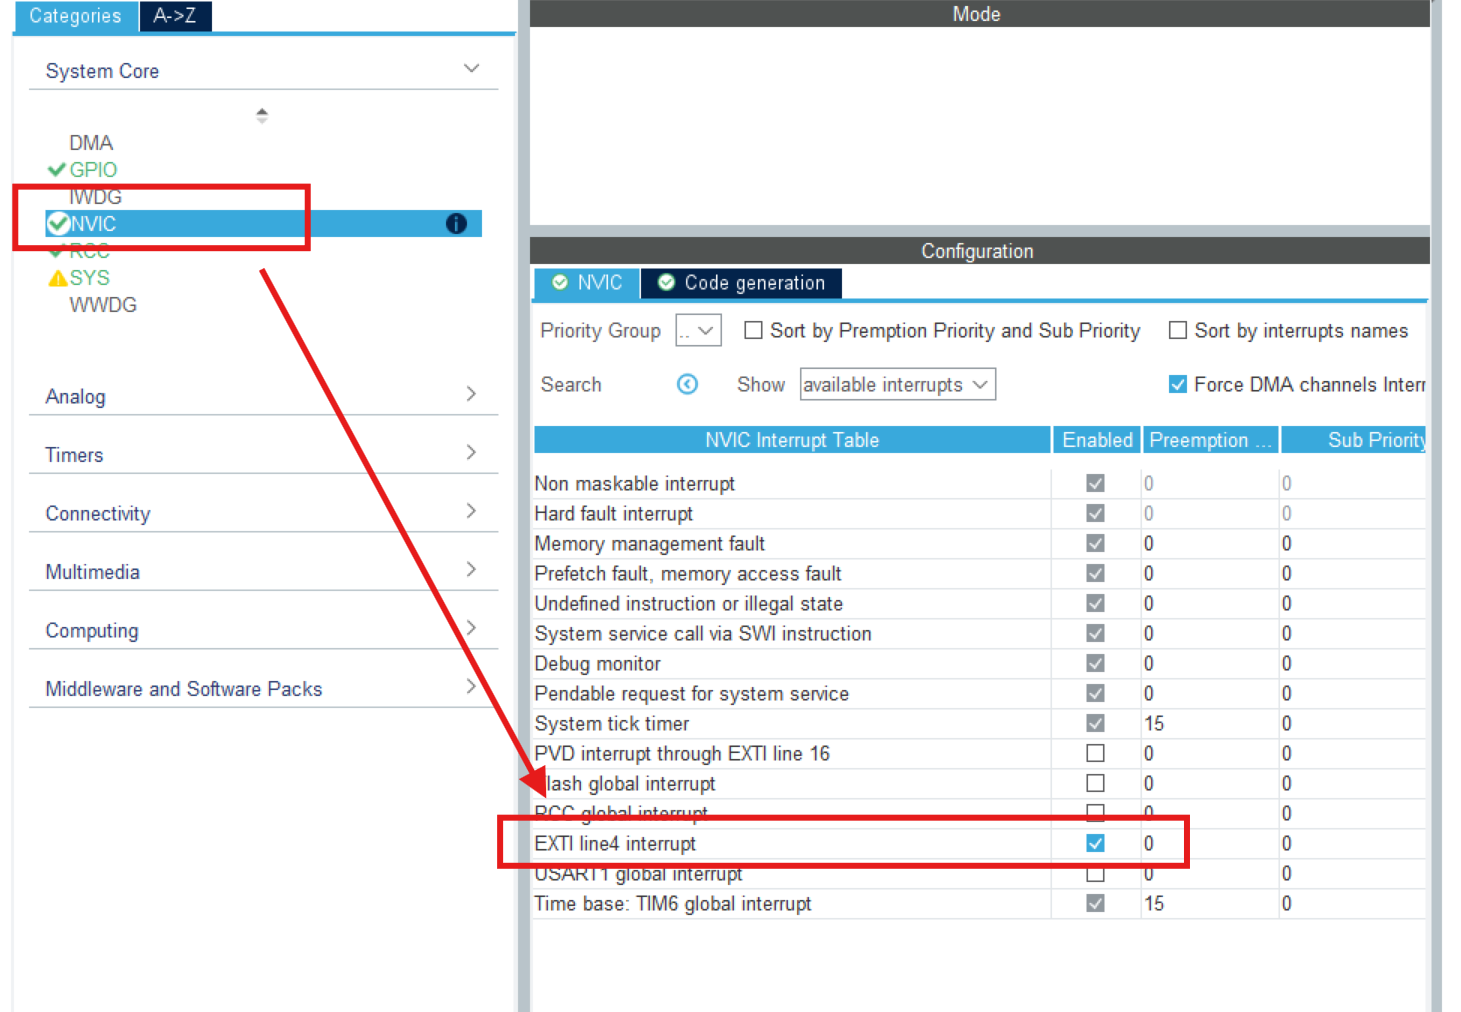
Task: Collapse the System Core category
Action: [471, 69]
